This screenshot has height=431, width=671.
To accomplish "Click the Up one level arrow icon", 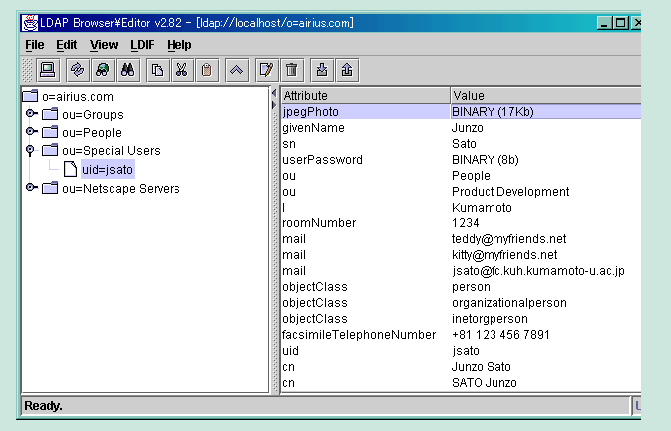I will point(237,70).
